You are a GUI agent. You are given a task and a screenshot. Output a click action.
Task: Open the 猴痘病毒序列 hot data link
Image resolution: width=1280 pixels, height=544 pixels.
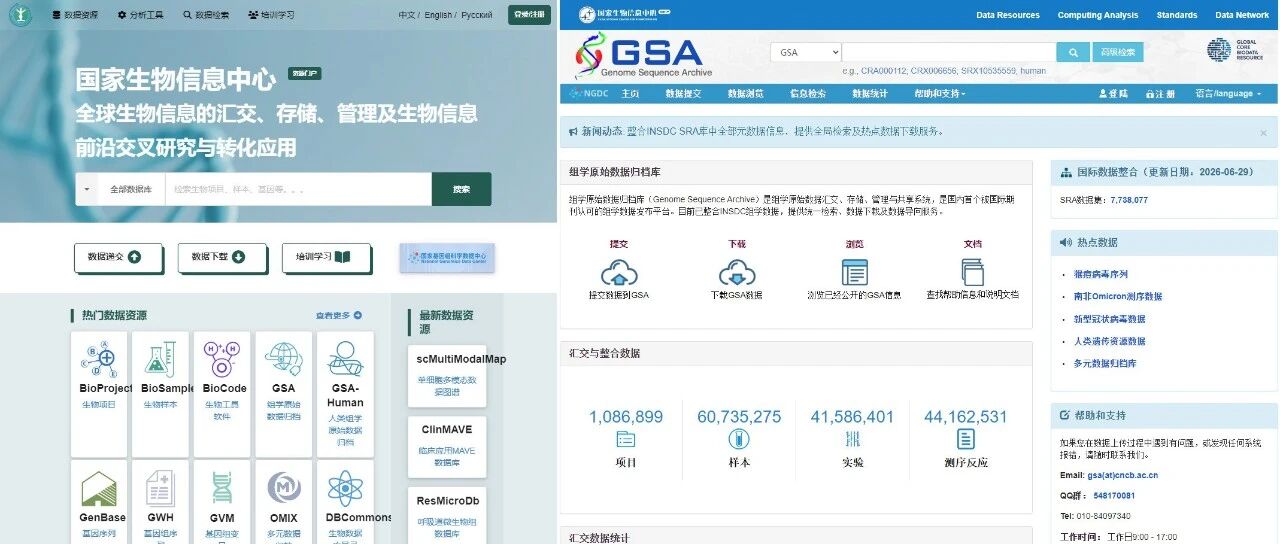pos(1101,274)
